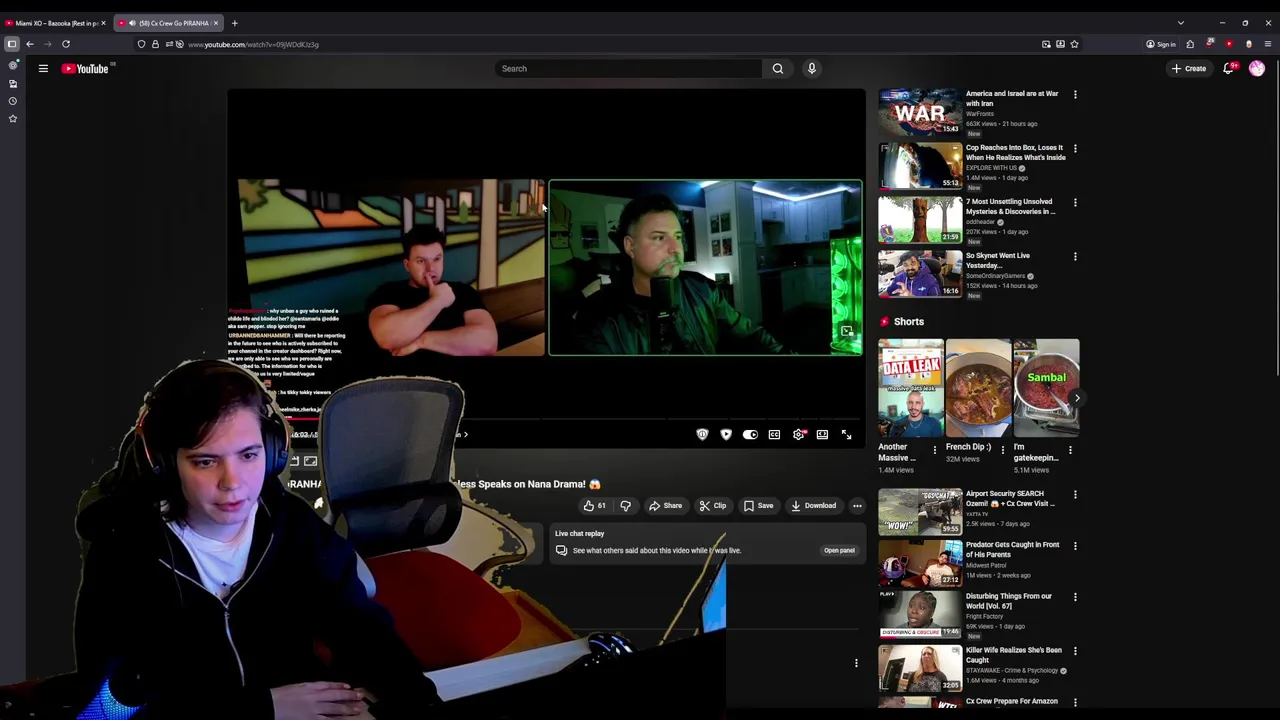Click the YouTube search input field
1280x720 pixels.
628,68
